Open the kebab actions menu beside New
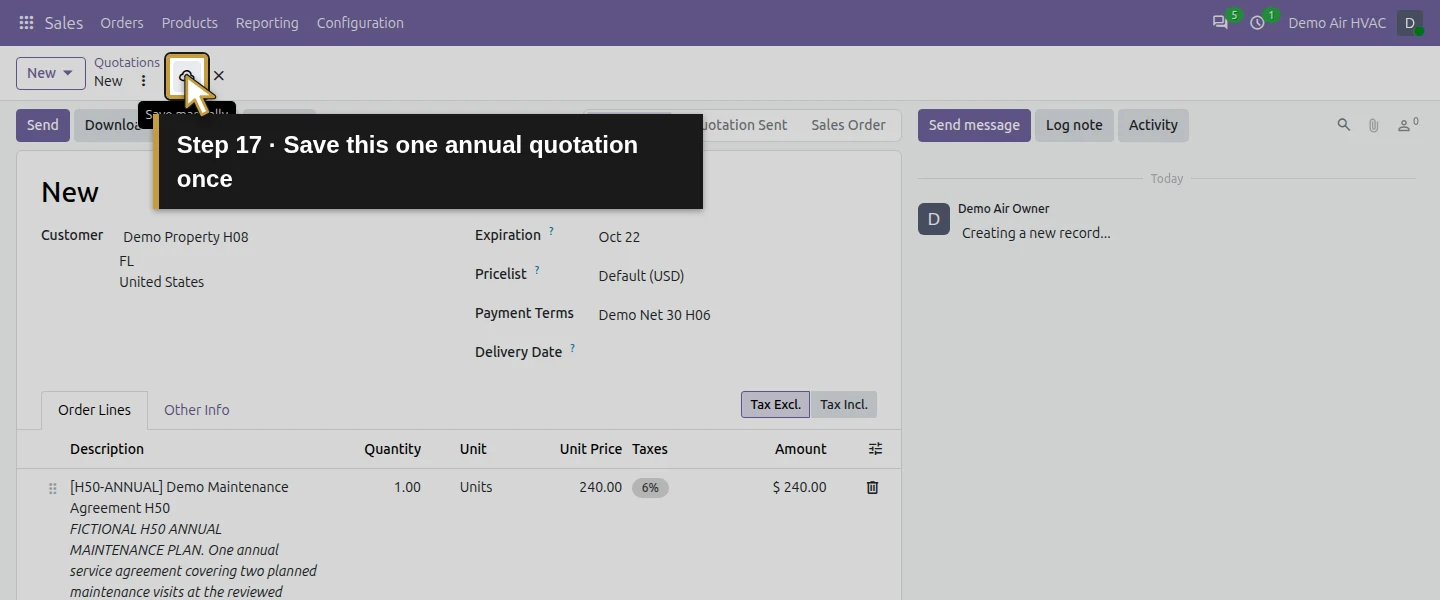The width and height of the screenshot is (1440, 600). 143,81
